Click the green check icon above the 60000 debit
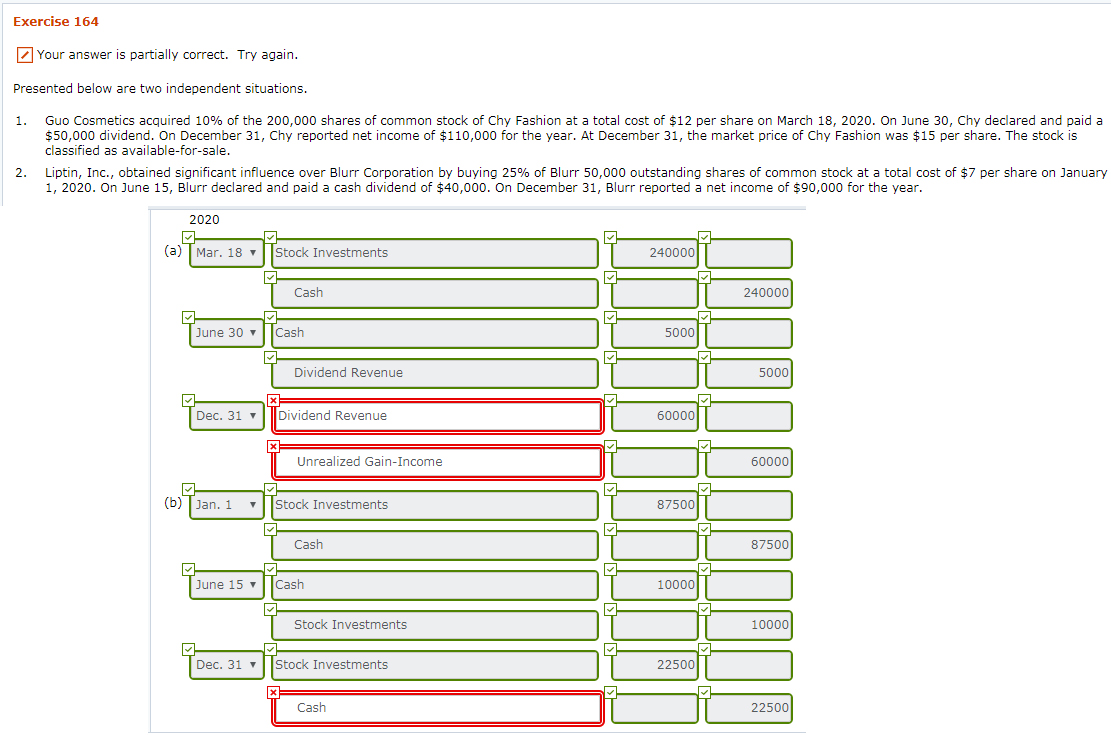Image resolution: width=1111 pixels, height=735 pixels. (x=611, y=400)
